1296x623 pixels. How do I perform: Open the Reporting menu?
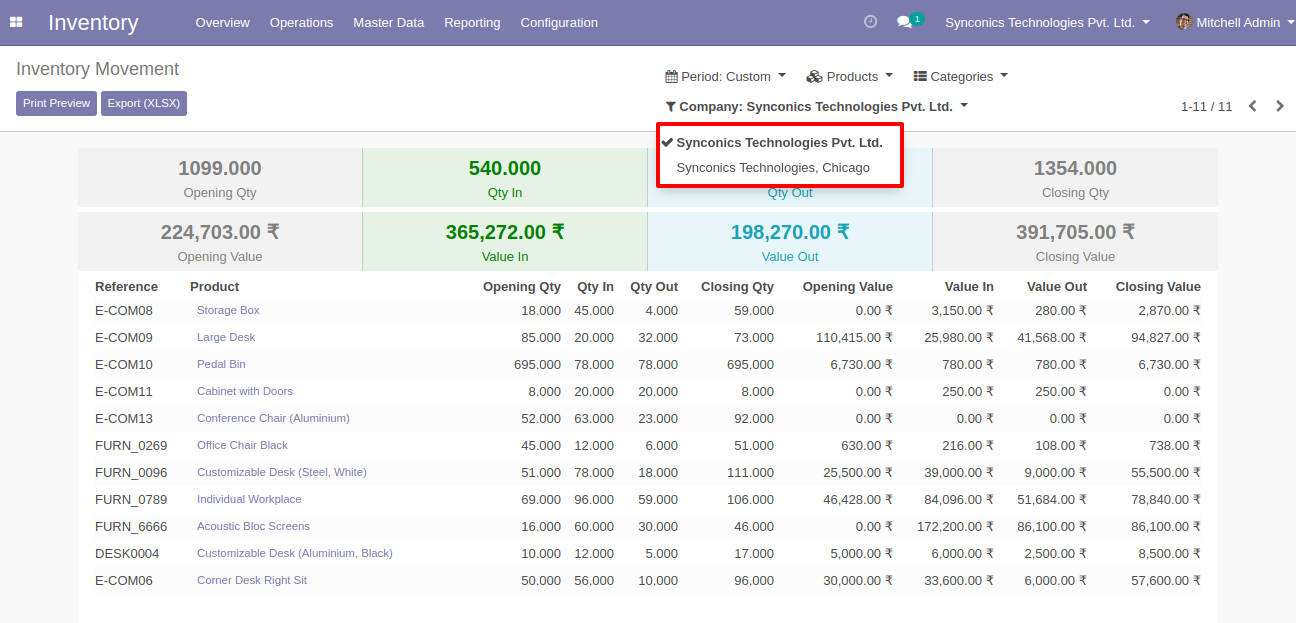tap(472, 22)
